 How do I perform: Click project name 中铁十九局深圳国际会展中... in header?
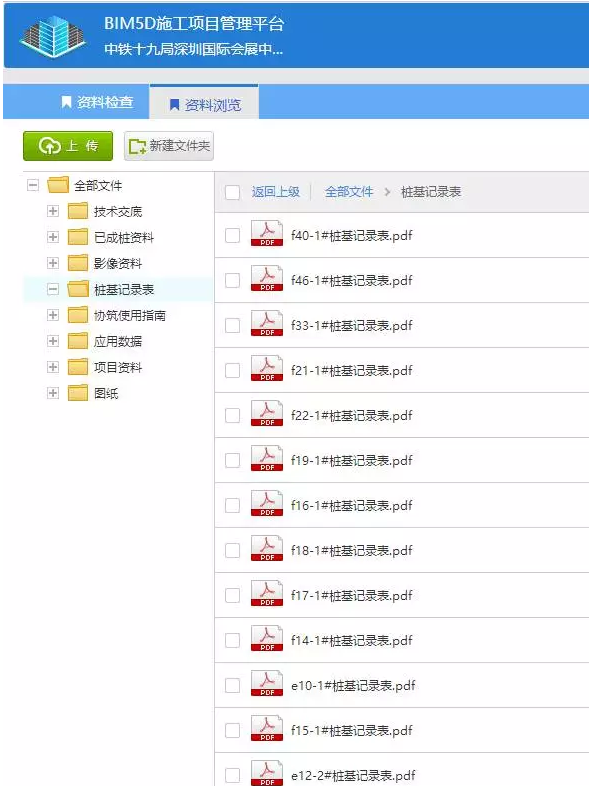(193, 49)
